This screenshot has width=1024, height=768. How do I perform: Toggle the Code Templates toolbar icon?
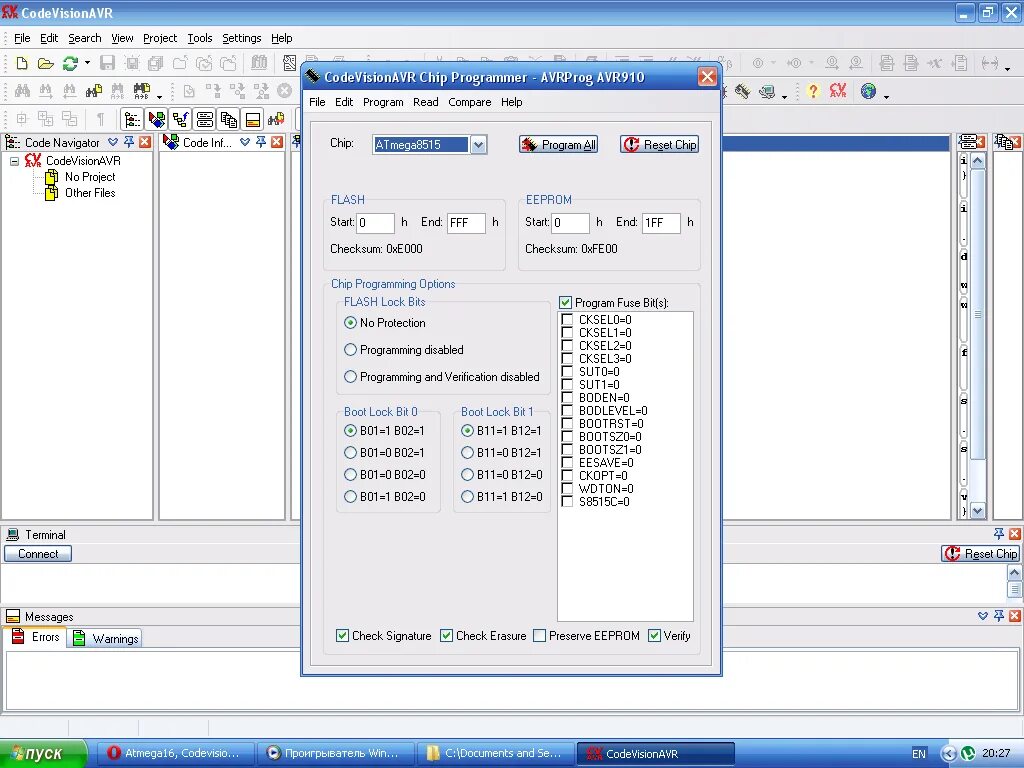[204, 120]
